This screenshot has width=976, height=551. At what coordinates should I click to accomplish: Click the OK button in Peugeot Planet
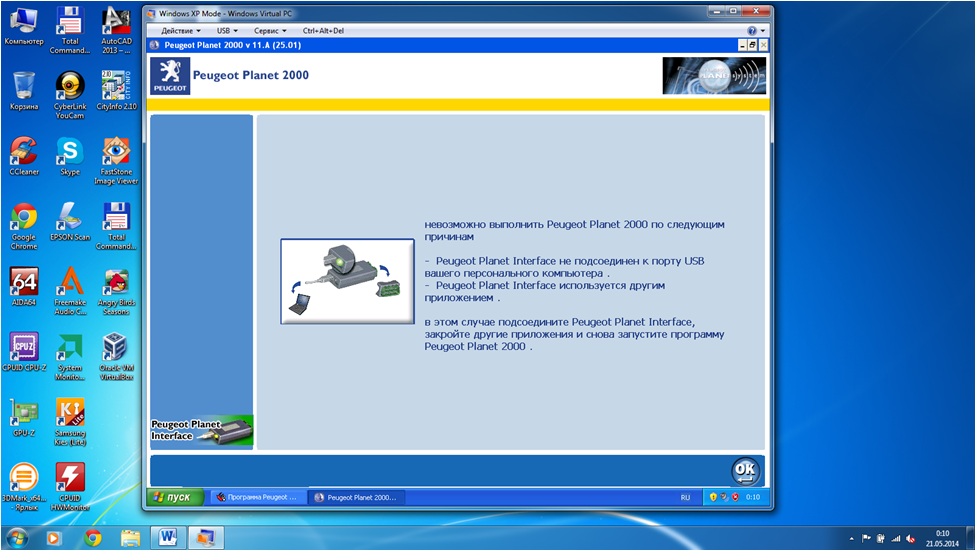click(744, 470)
